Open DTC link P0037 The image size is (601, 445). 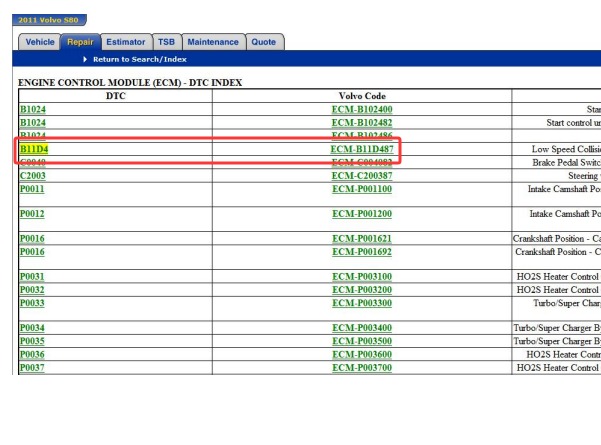32,368
